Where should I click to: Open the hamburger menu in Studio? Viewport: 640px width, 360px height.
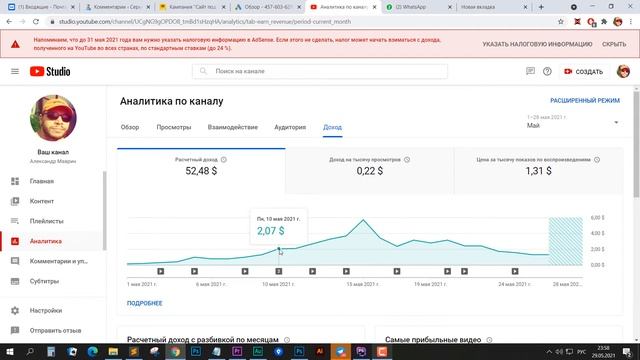15,71
